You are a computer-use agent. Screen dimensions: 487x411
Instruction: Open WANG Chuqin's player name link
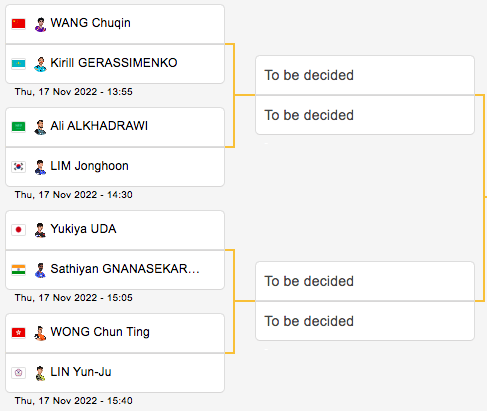click(90, 23)
